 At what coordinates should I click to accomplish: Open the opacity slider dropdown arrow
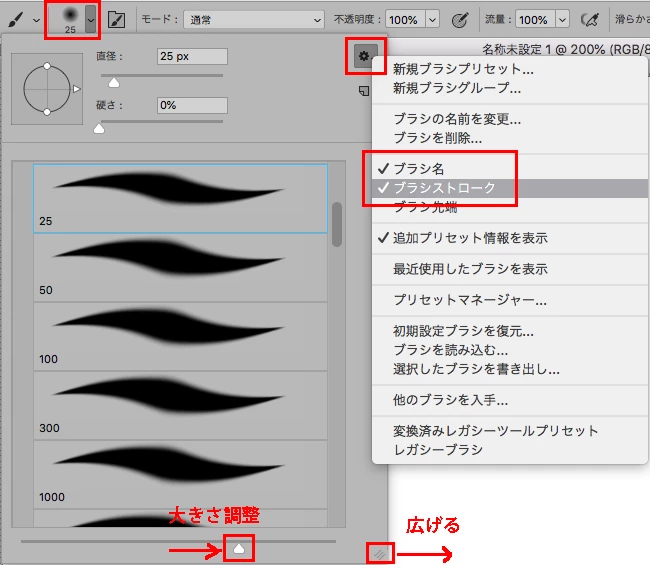coord(432,19)
